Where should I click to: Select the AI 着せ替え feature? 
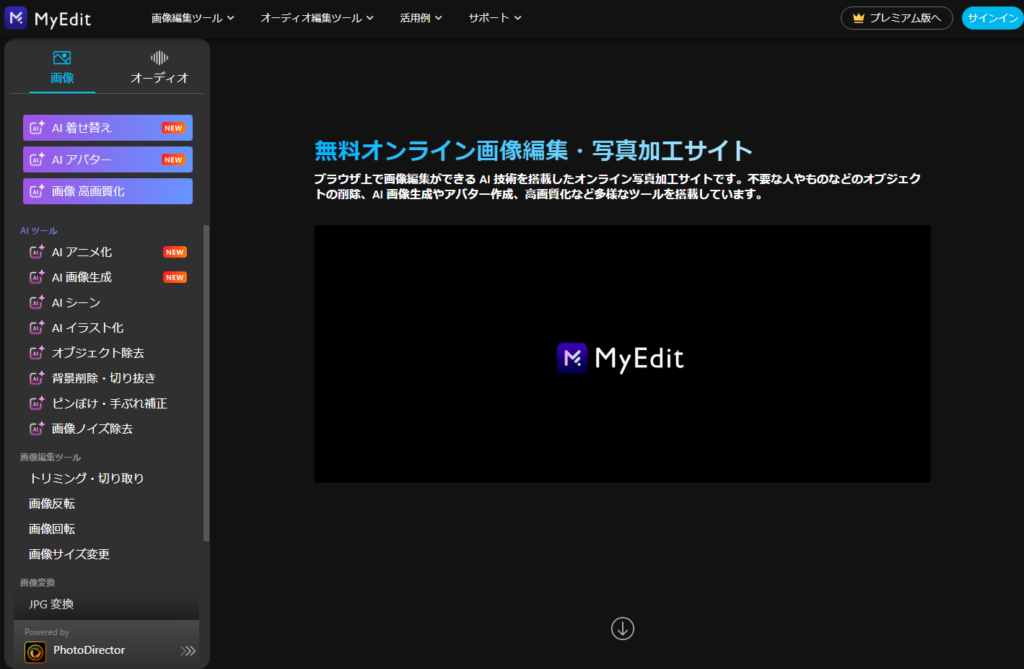click(x=107, y=127)
